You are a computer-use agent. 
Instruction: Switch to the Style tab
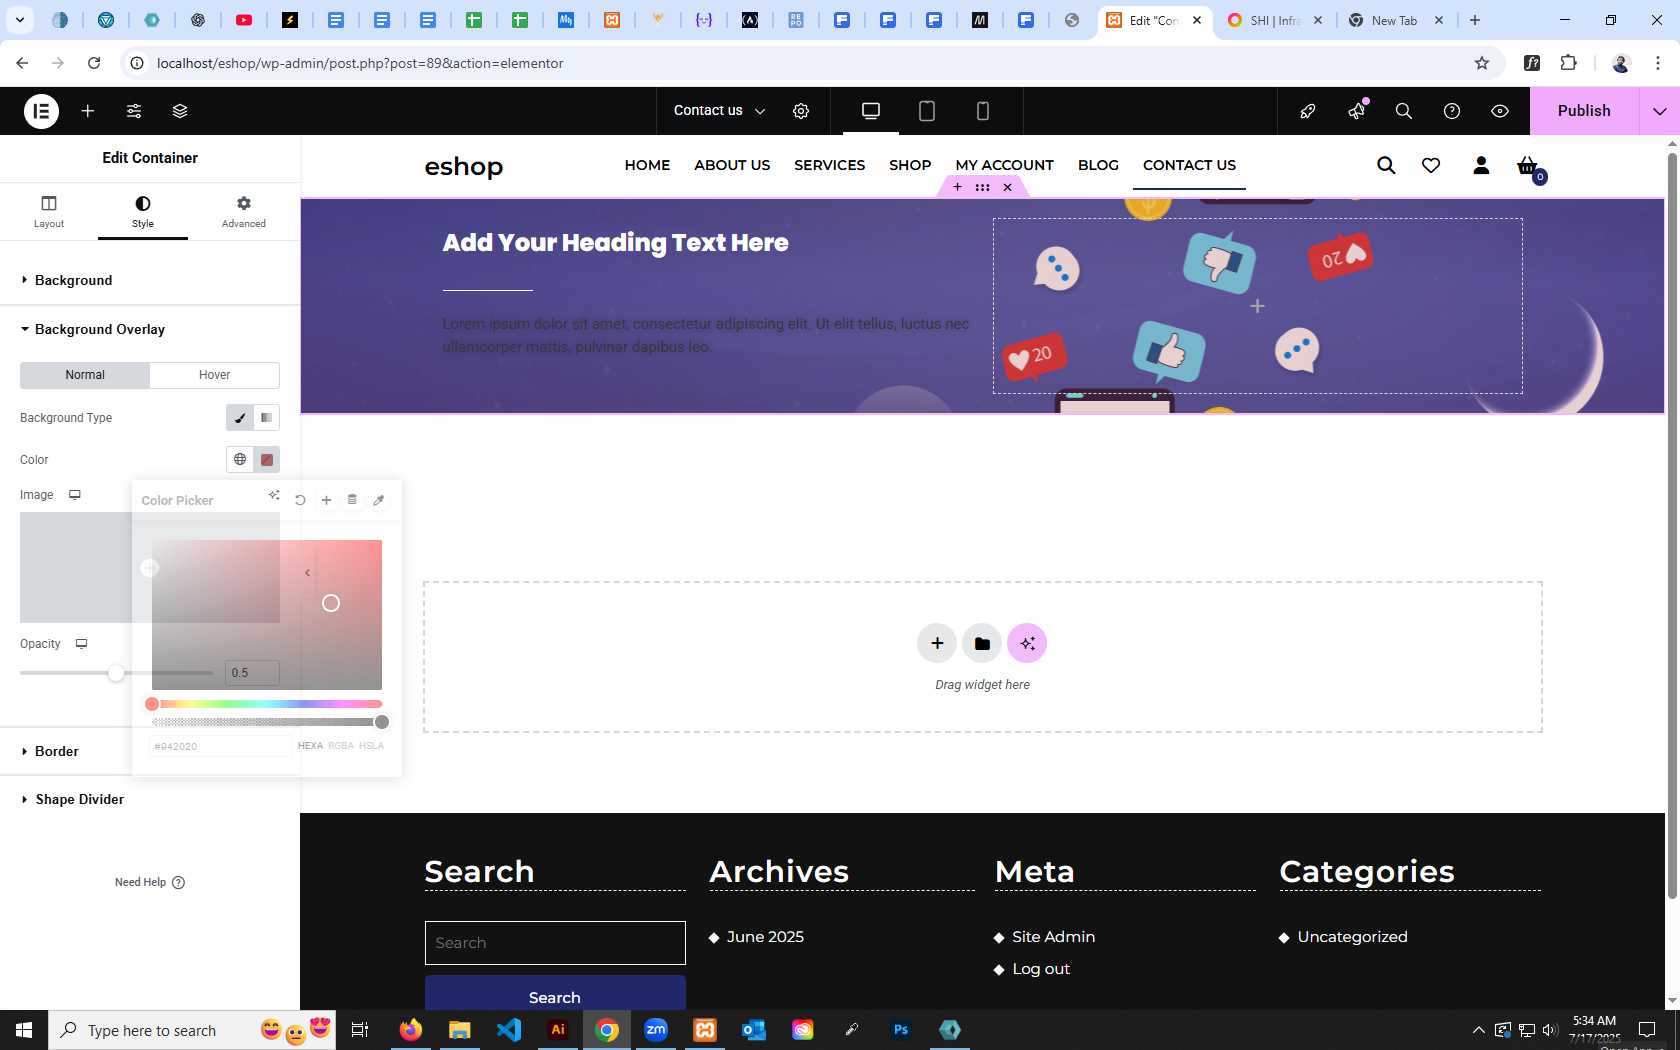click(143, 211)
